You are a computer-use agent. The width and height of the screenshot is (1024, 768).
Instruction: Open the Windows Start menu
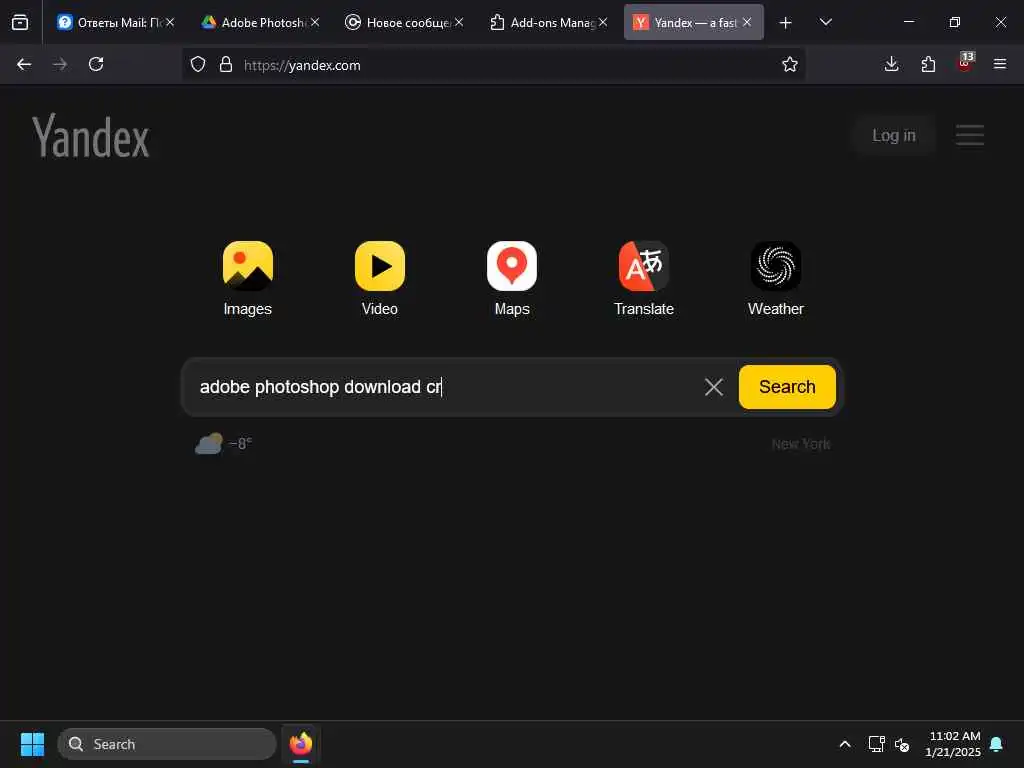32,744
